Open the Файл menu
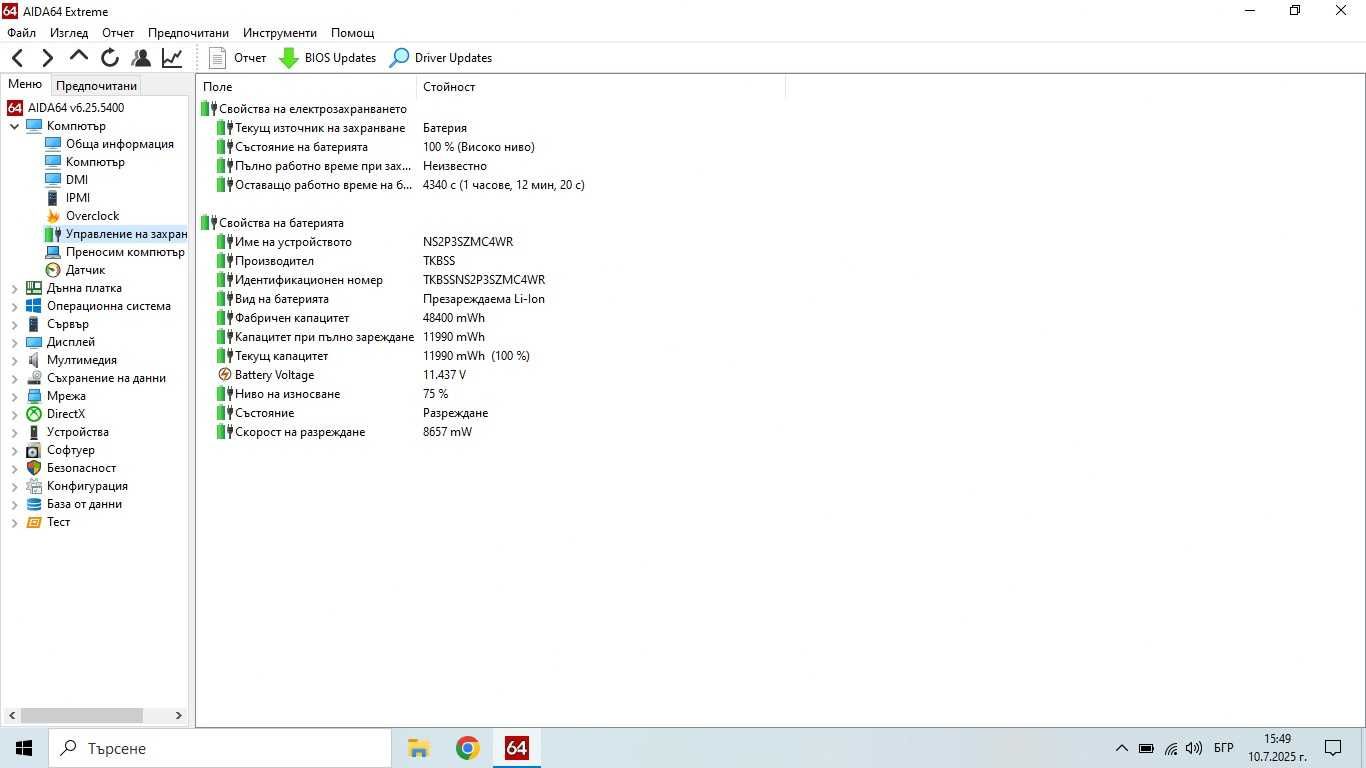 (x=21, y=33)
